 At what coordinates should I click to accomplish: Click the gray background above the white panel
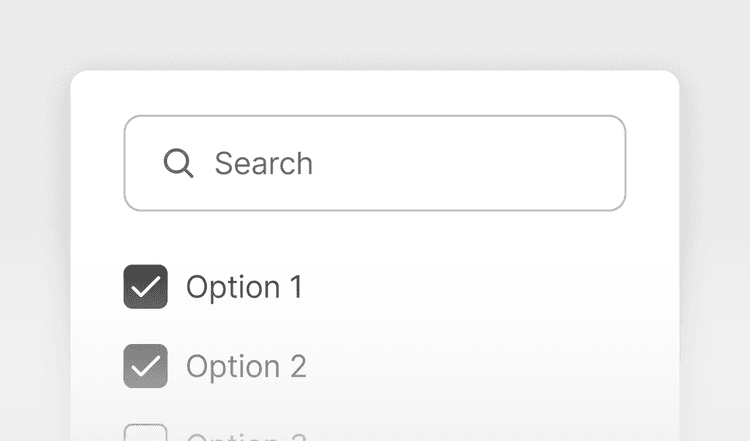375,35
